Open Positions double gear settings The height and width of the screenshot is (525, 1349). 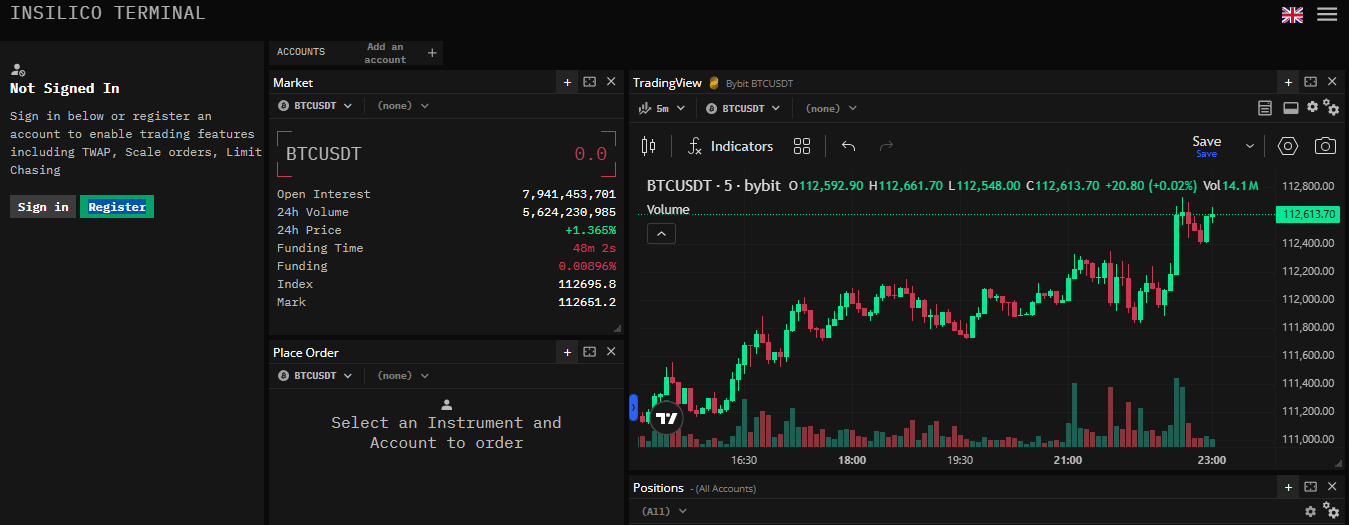click(1331, 511)
